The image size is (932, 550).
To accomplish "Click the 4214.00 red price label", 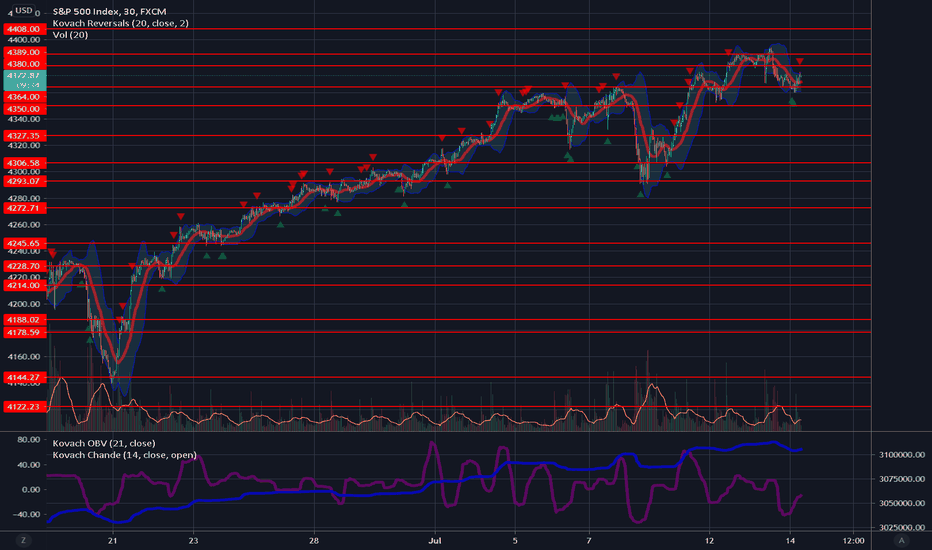I will [x=24, y=285].
